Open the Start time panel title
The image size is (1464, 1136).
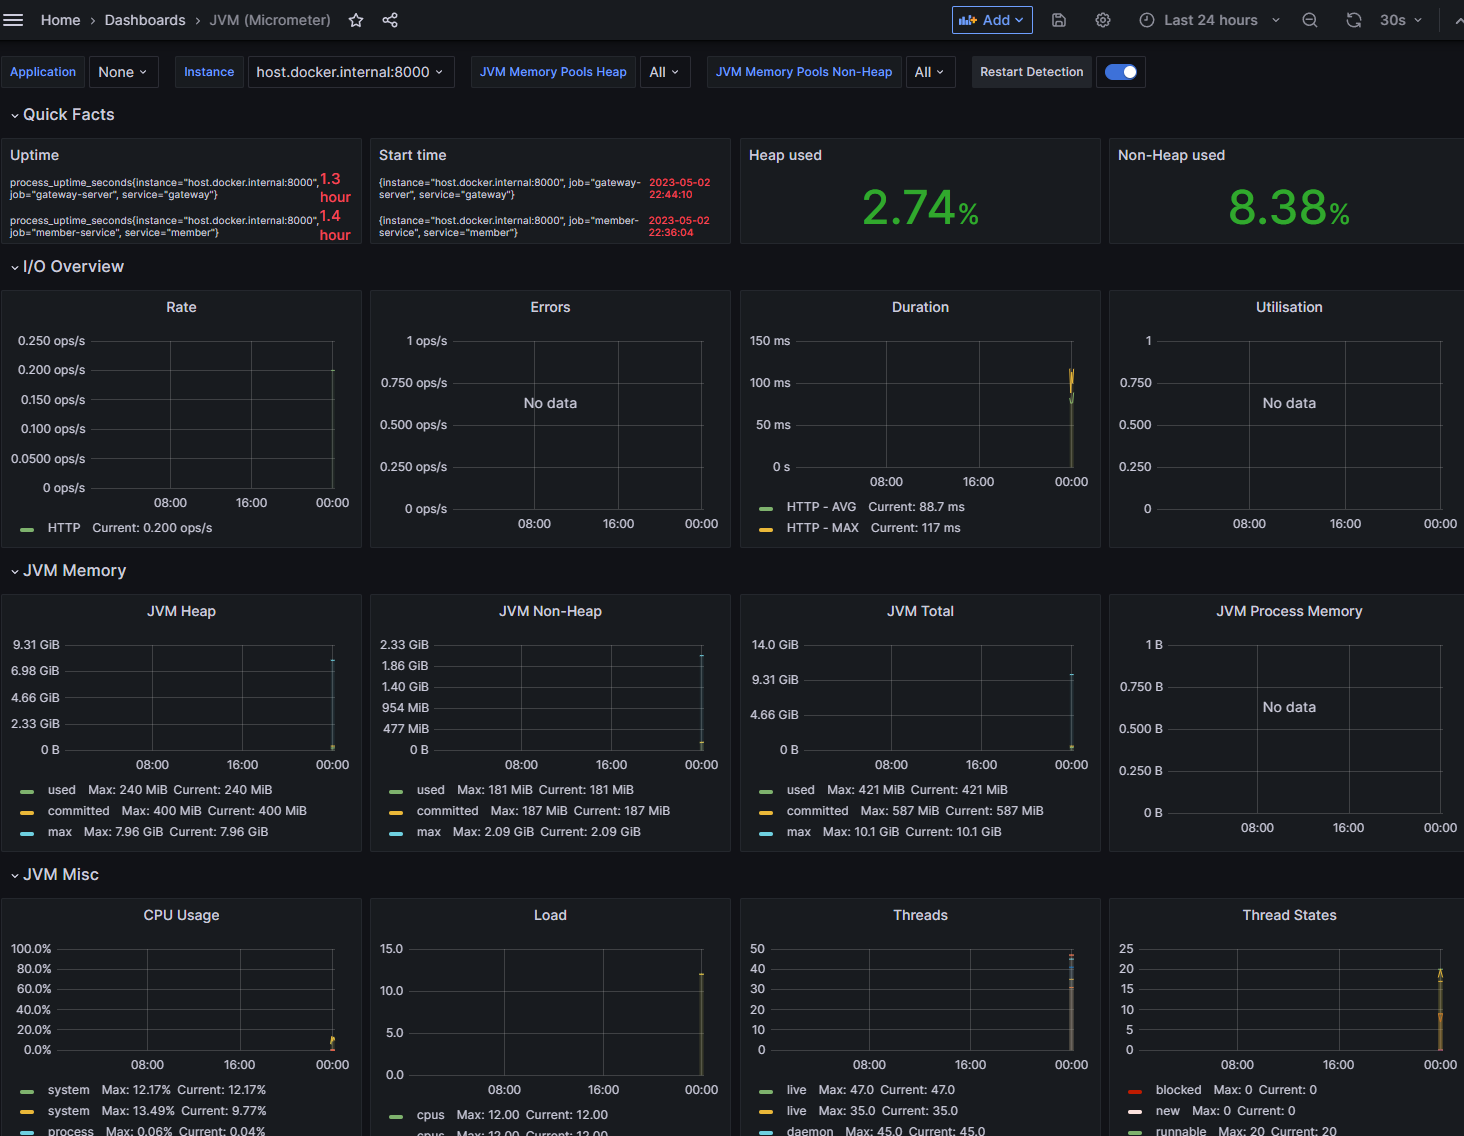412,155
